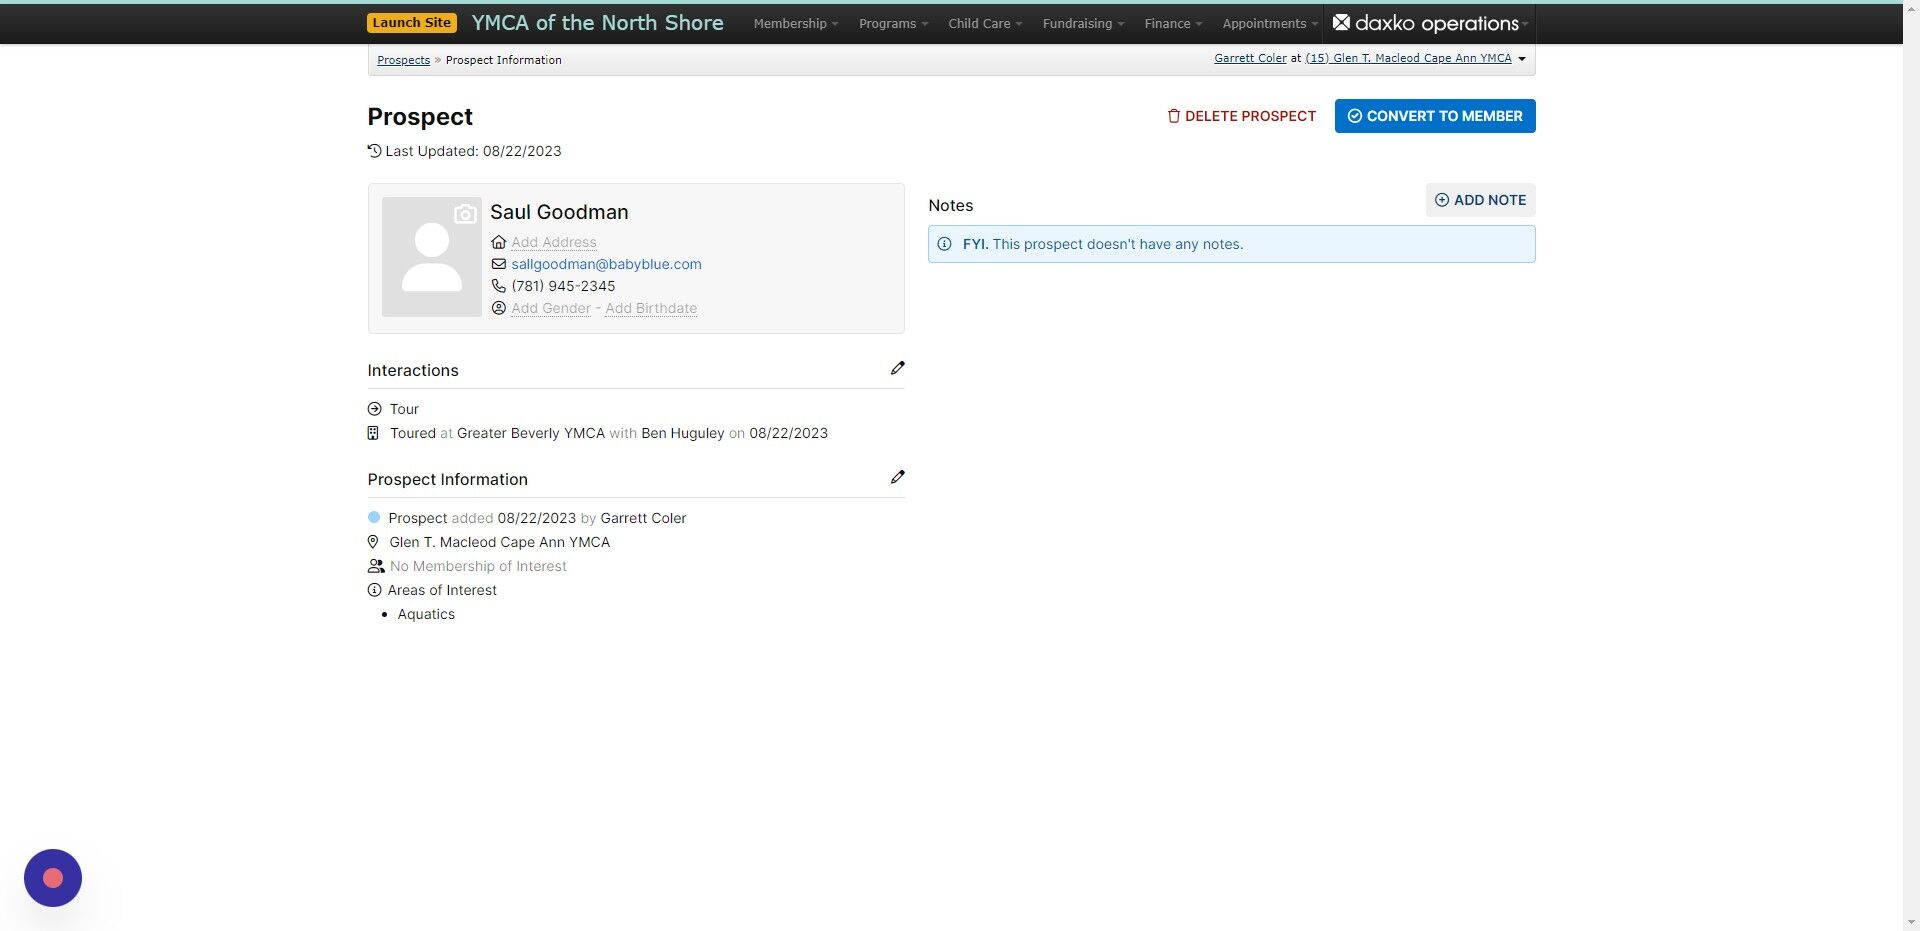Image resolution: width=1920 pixels, height=931 pixels.
Task: Click the phone number (781) 945-2345
Action: click(563, 286)
